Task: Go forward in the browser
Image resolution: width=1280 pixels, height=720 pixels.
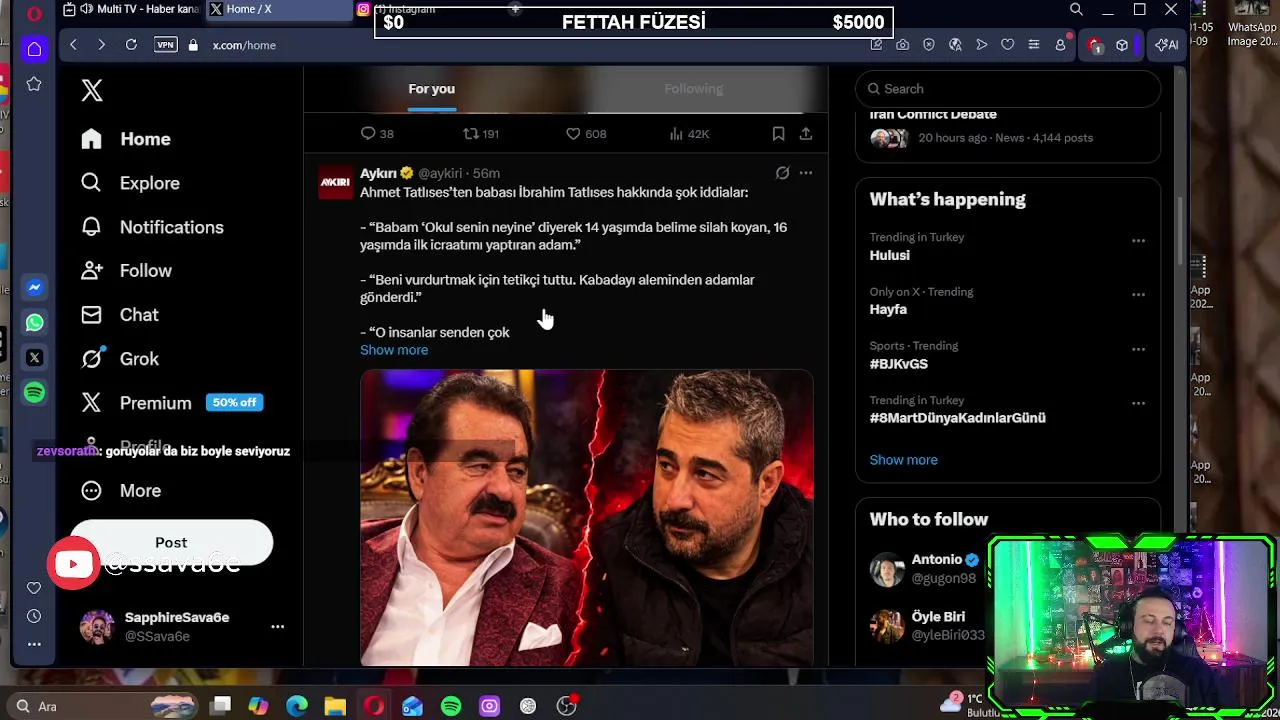Action: pyautogui.click(x=101, y=45)
